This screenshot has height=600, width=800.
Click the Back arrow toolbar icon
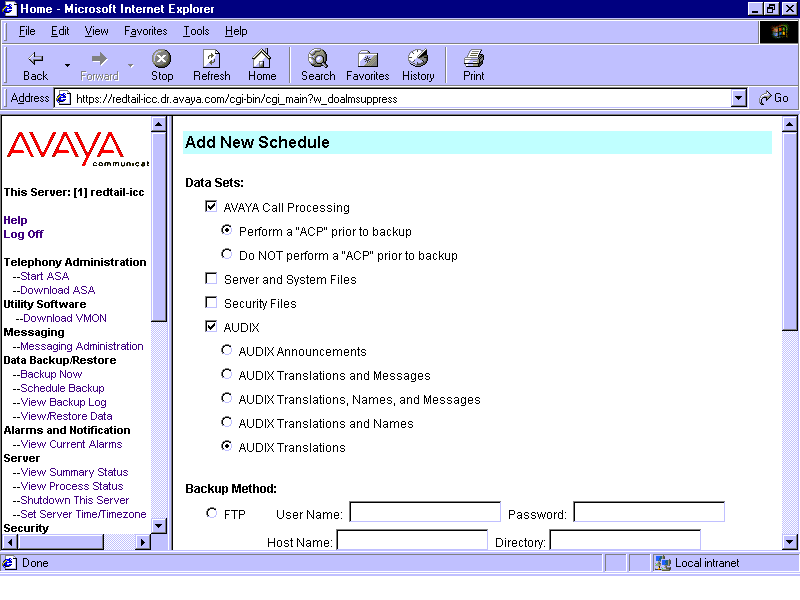click(x=35, y=59)
